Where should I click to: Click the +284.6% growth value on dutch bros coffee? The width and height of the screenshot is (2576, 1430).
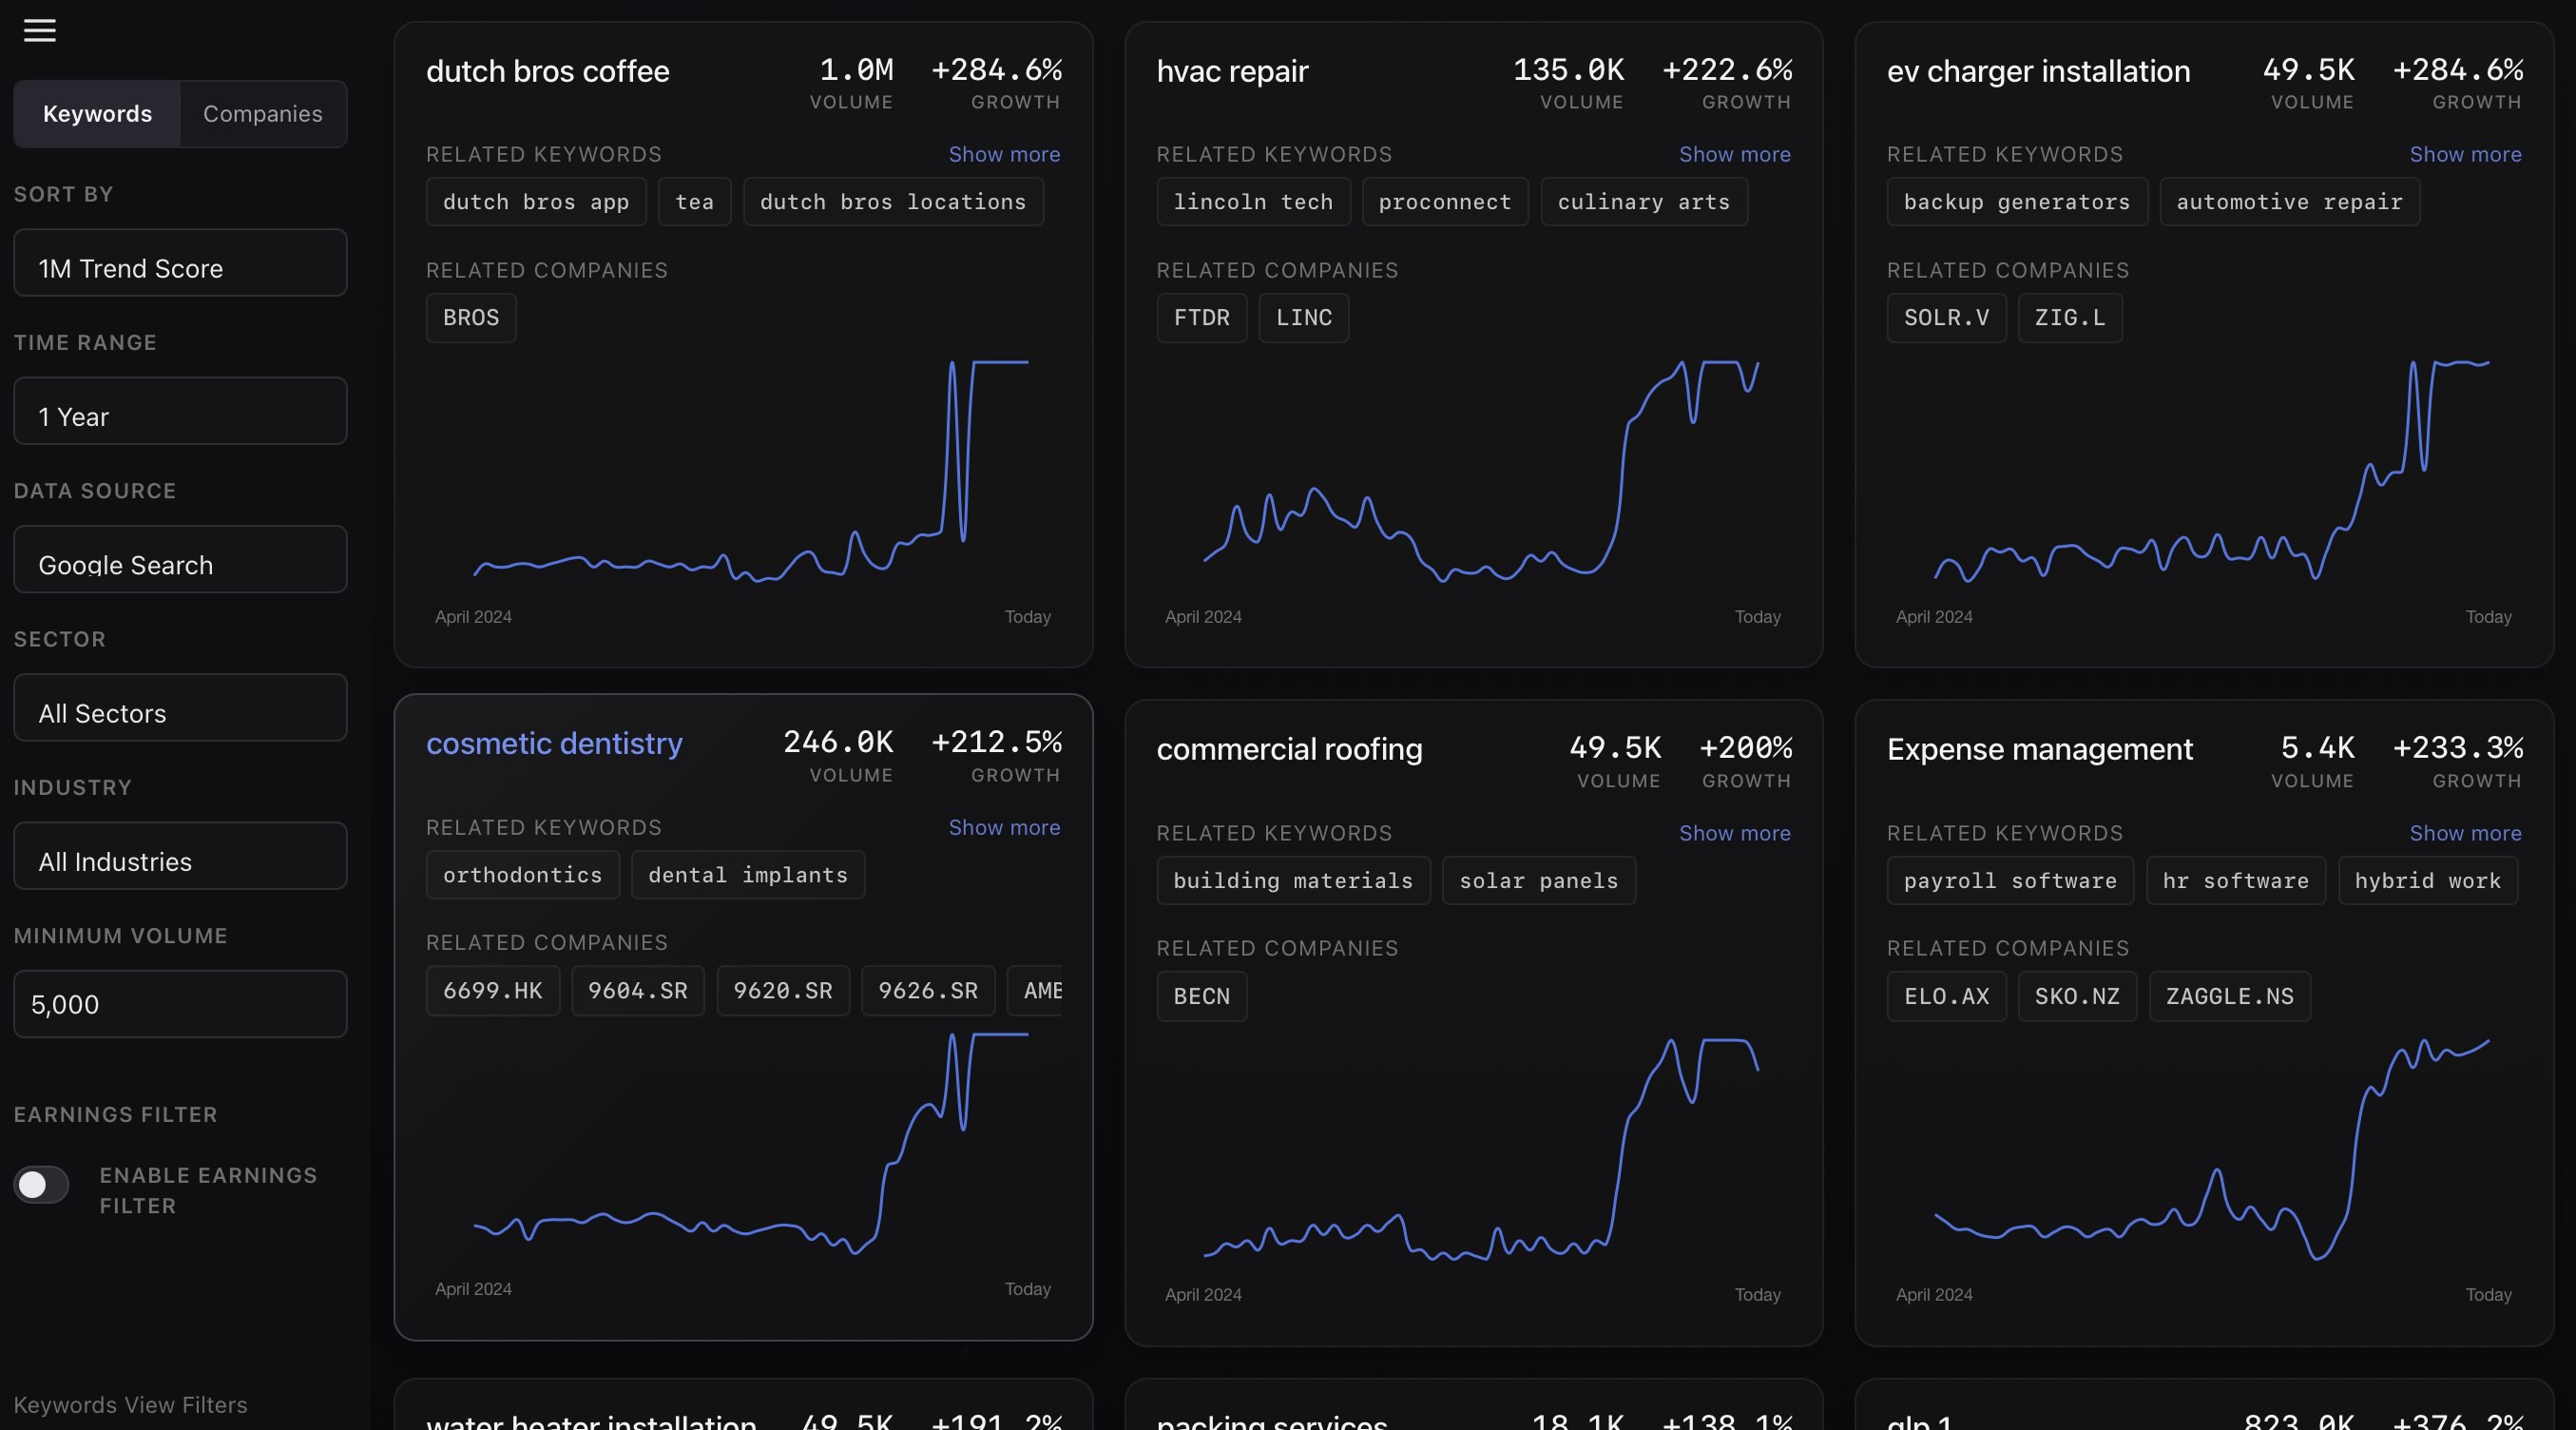996,70
